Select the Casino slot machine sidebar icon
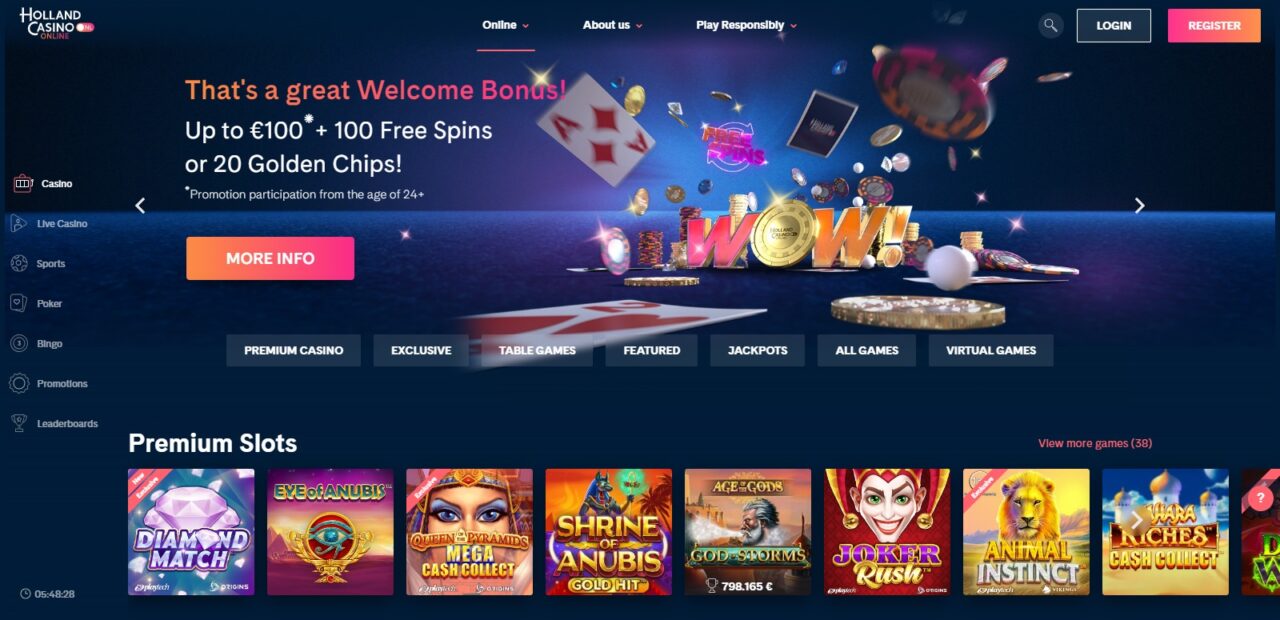Image resolution: width=1280 pixels, height=620 pixels. tap(22, 184)
